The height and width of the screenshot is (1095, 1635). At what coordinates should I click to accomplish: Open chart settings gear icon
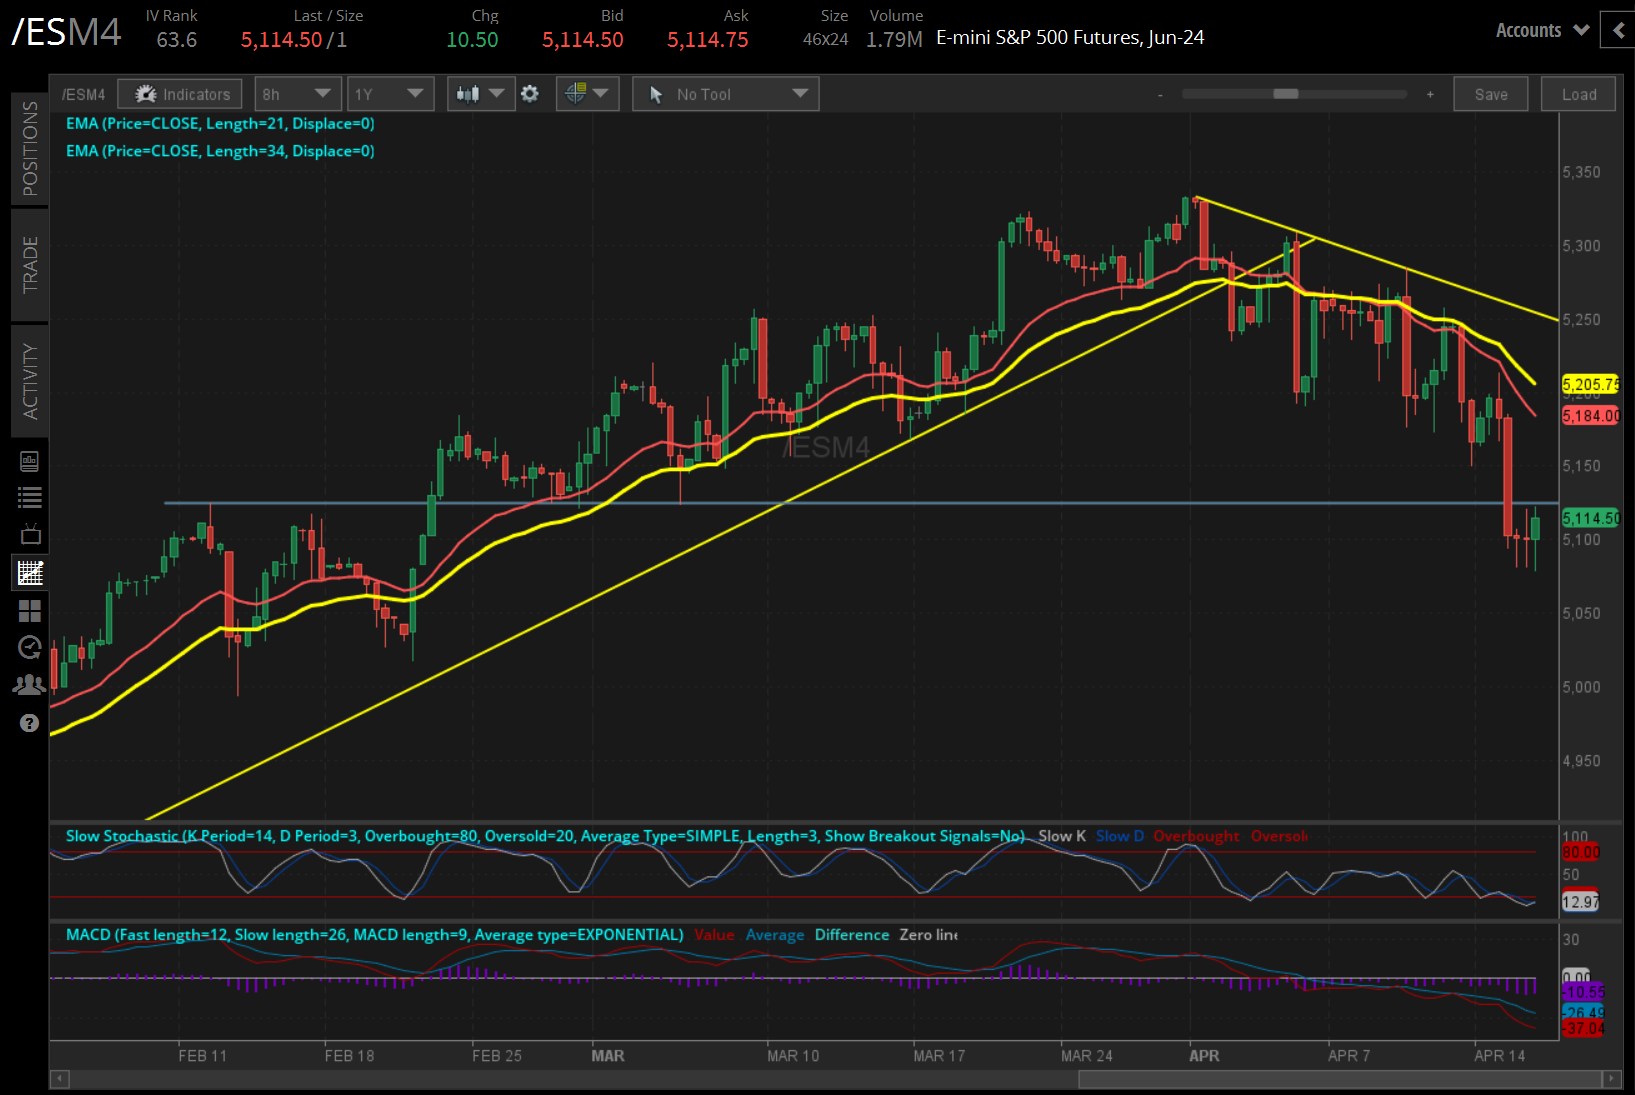530,94
